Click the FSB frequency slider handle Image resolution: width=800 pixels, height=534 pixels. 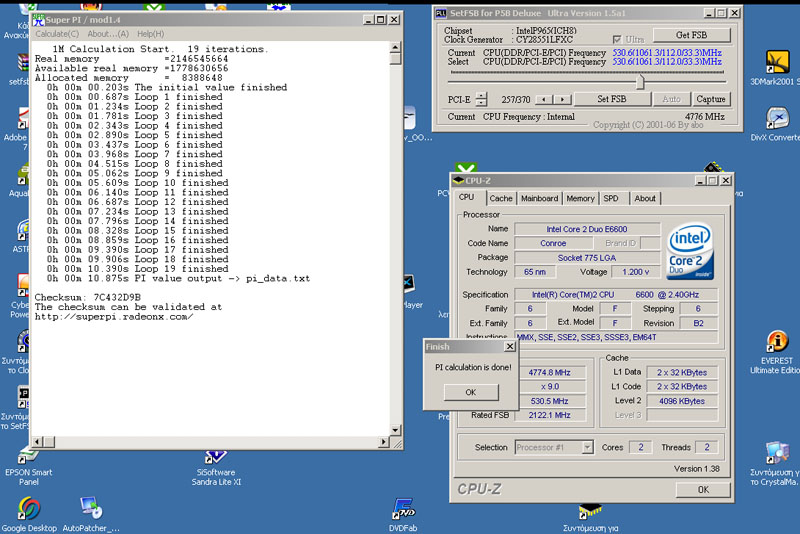tap(640, 80)
